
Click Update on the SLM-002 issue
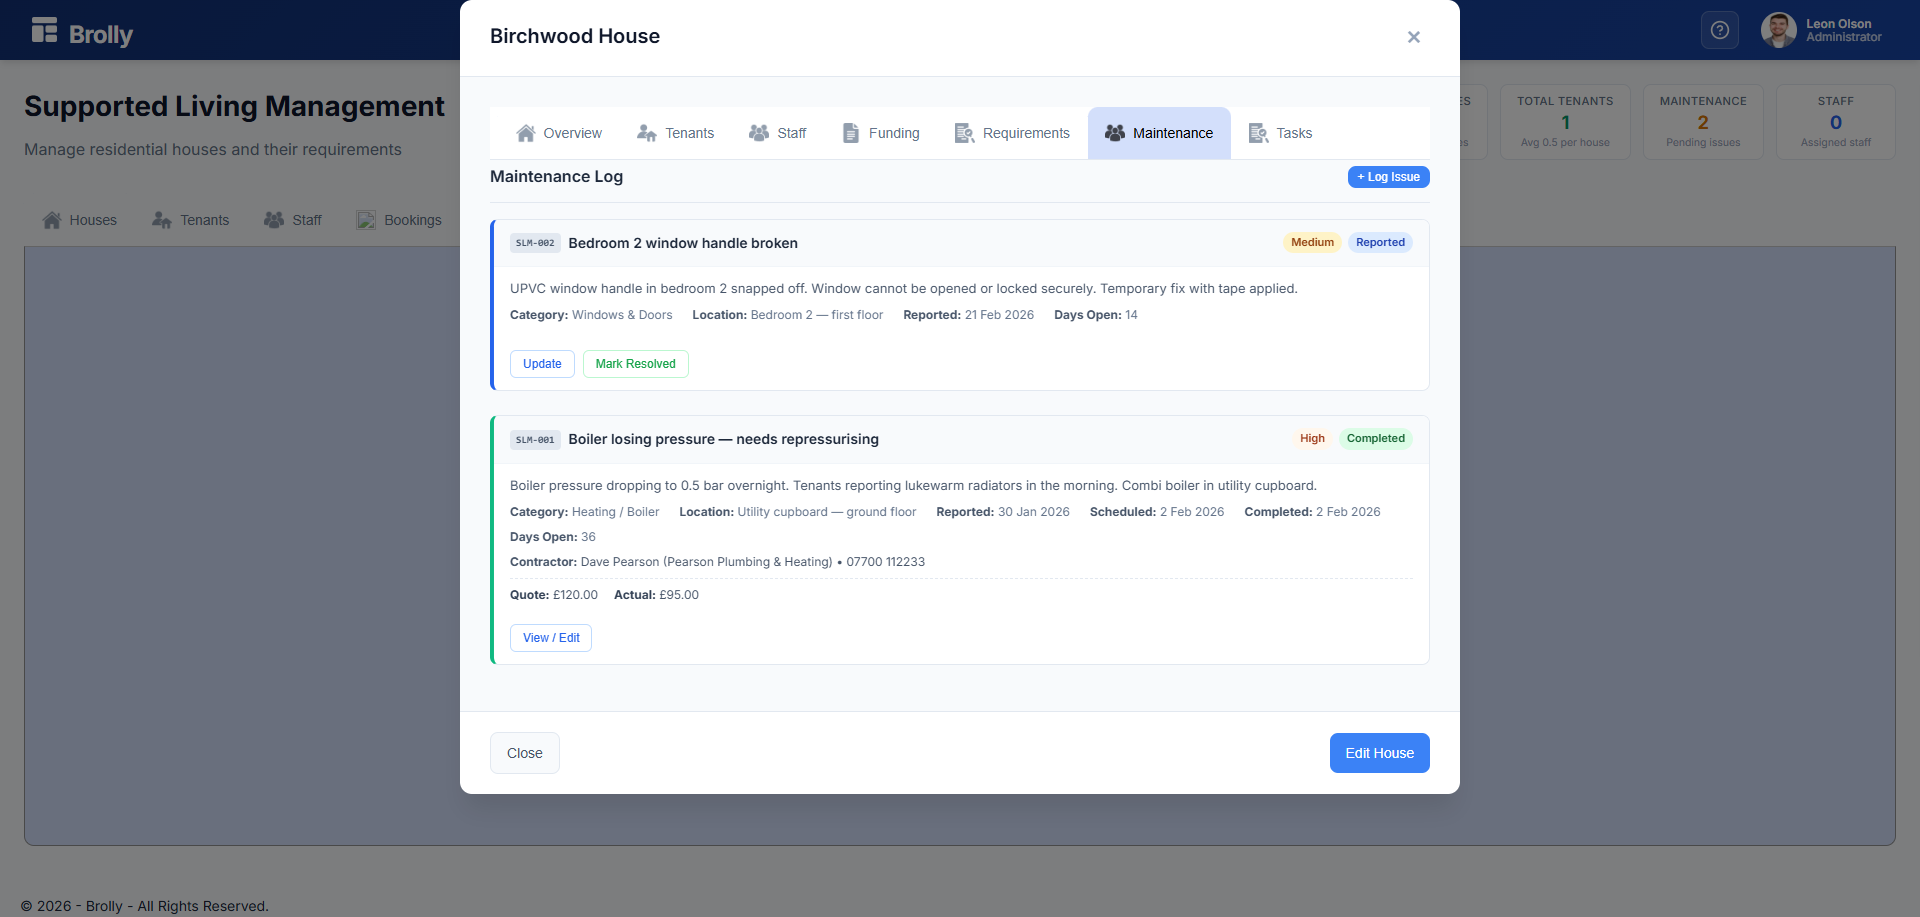click(542, 364)
